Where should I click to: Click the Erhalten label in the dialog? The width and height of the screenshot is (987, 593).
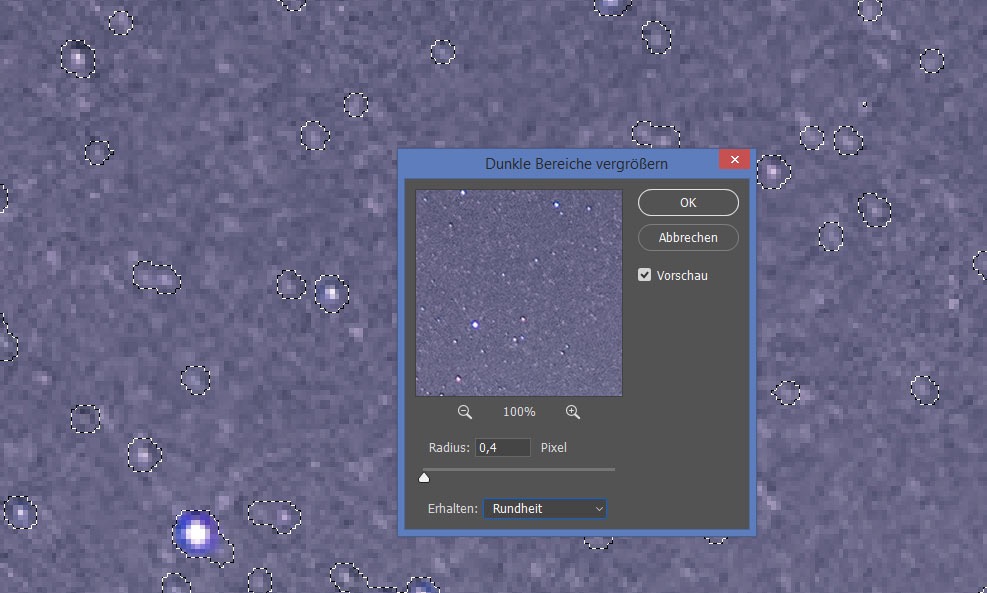pyautogui.click(x=451, y=509)
